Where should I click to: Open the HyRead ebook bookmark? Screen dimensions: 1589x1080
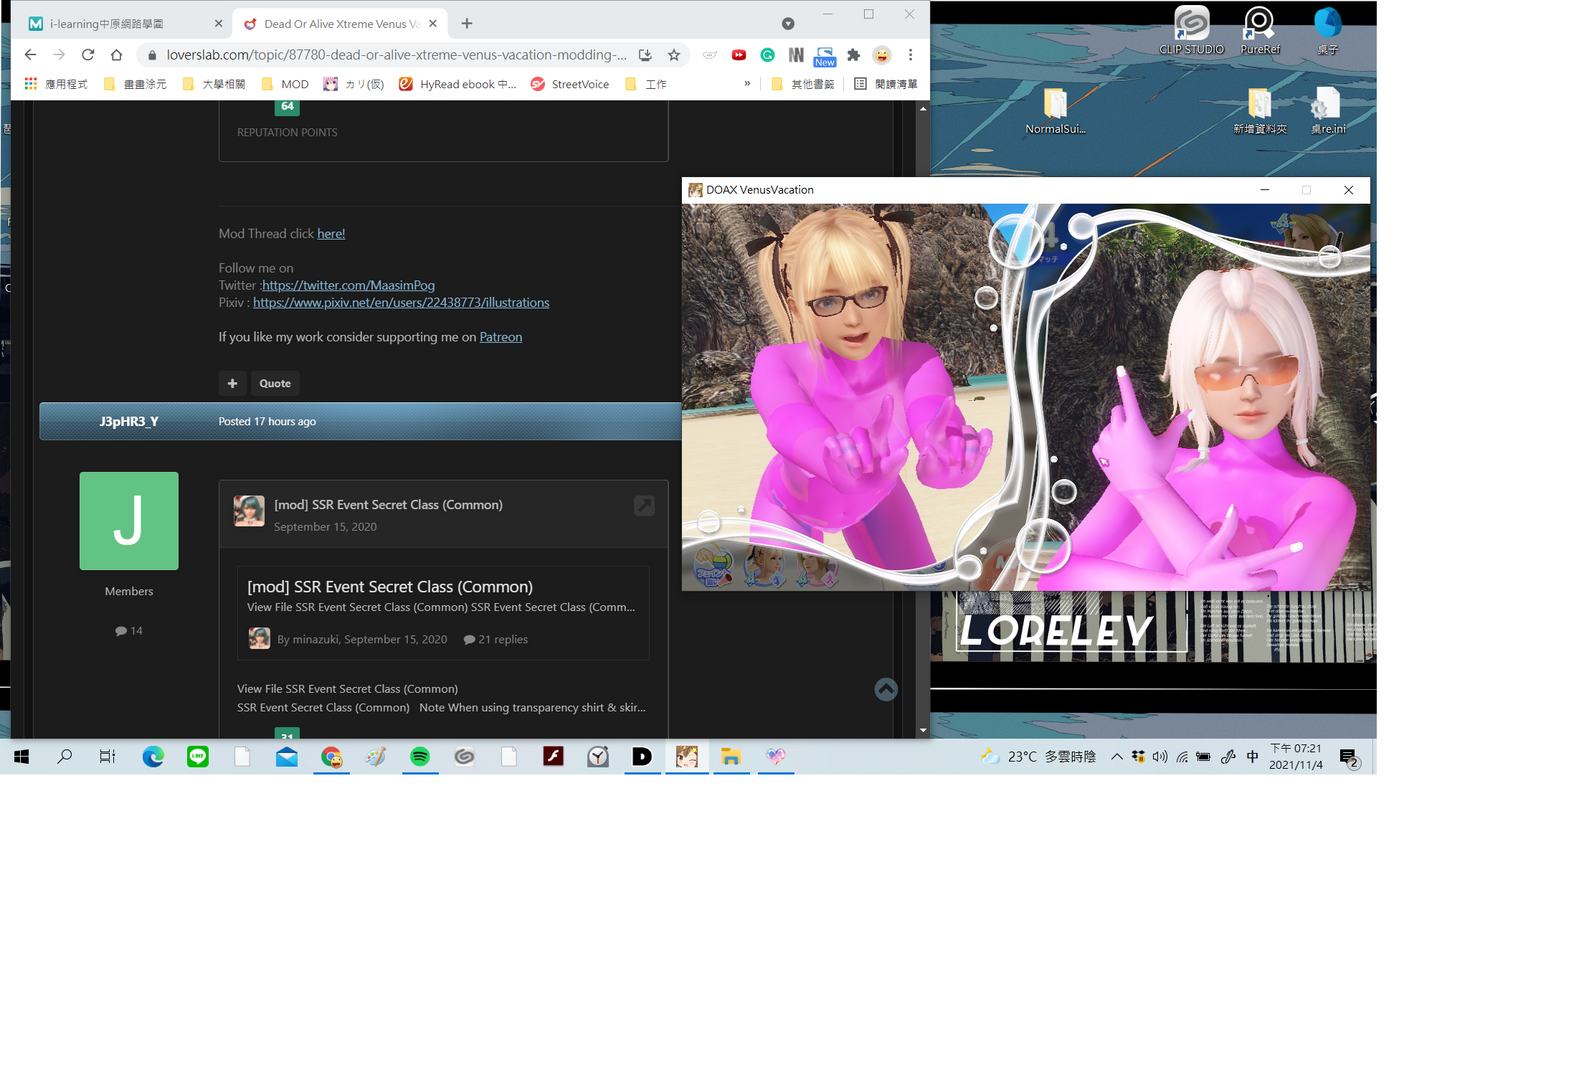click(x=458, y=84)
